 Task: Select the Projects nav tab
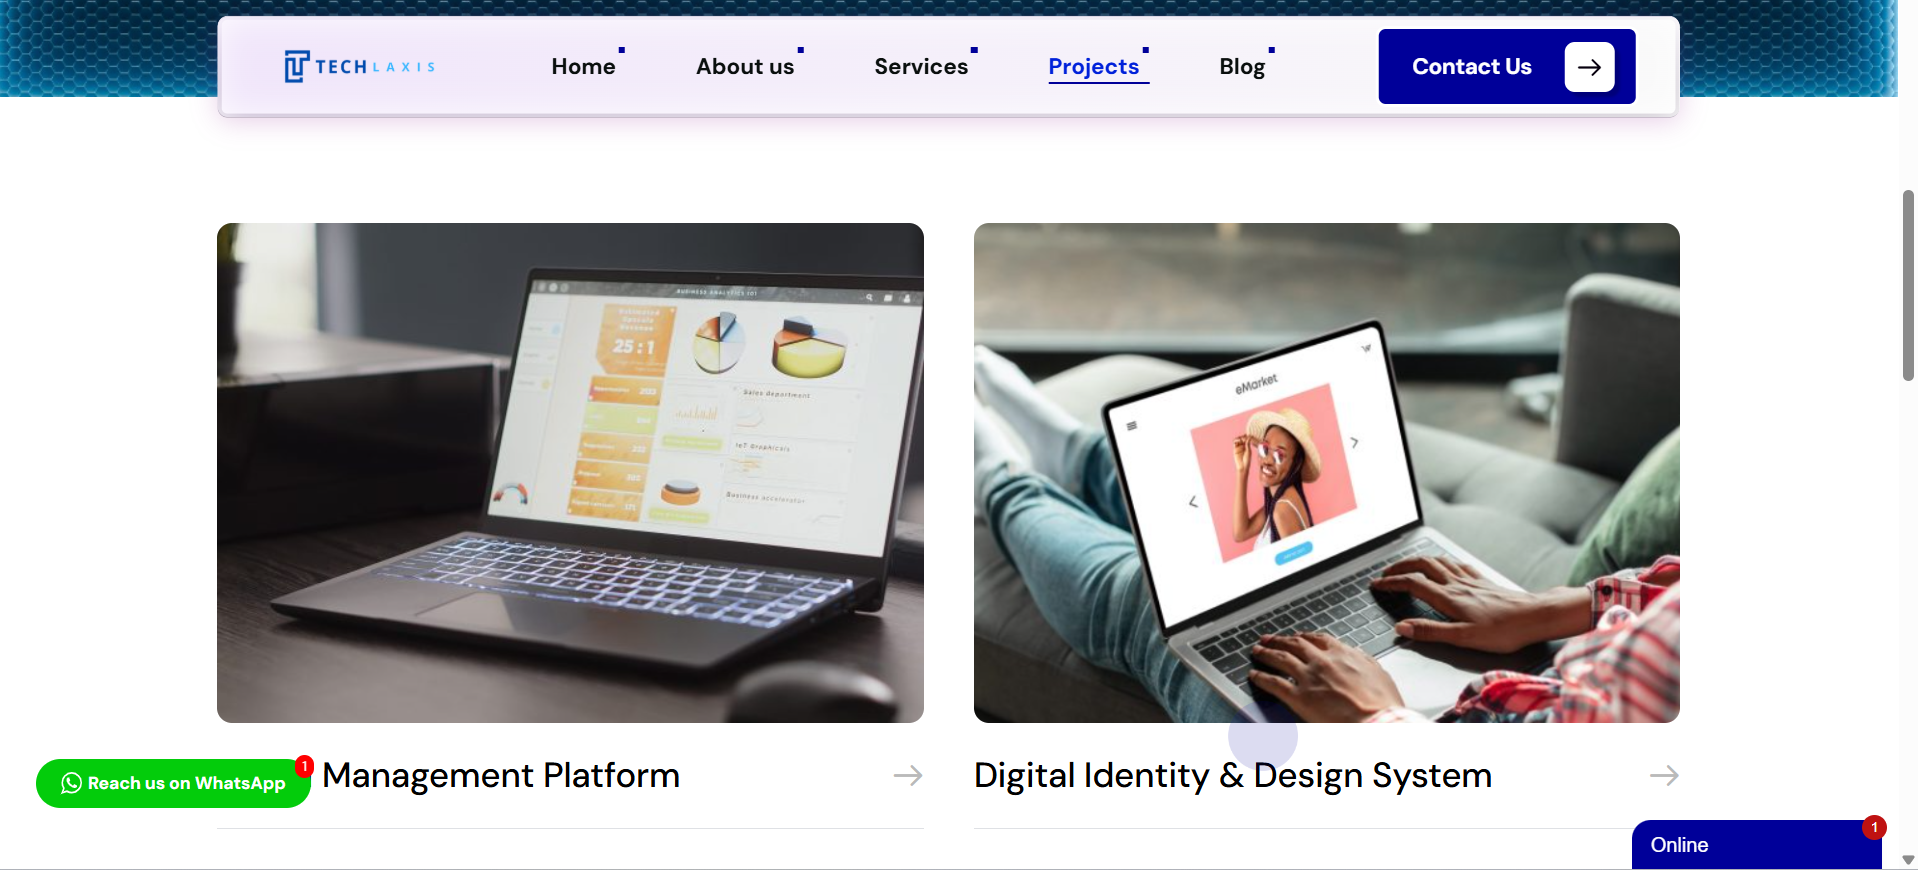[1094, 66]
